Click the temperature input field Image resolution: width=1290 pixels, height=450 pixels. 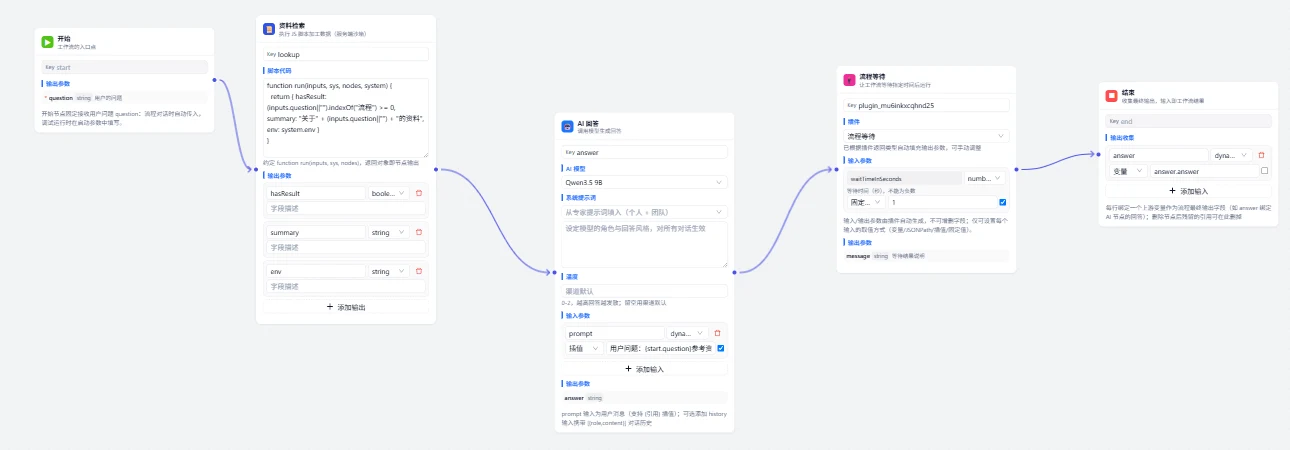(645, 291)
